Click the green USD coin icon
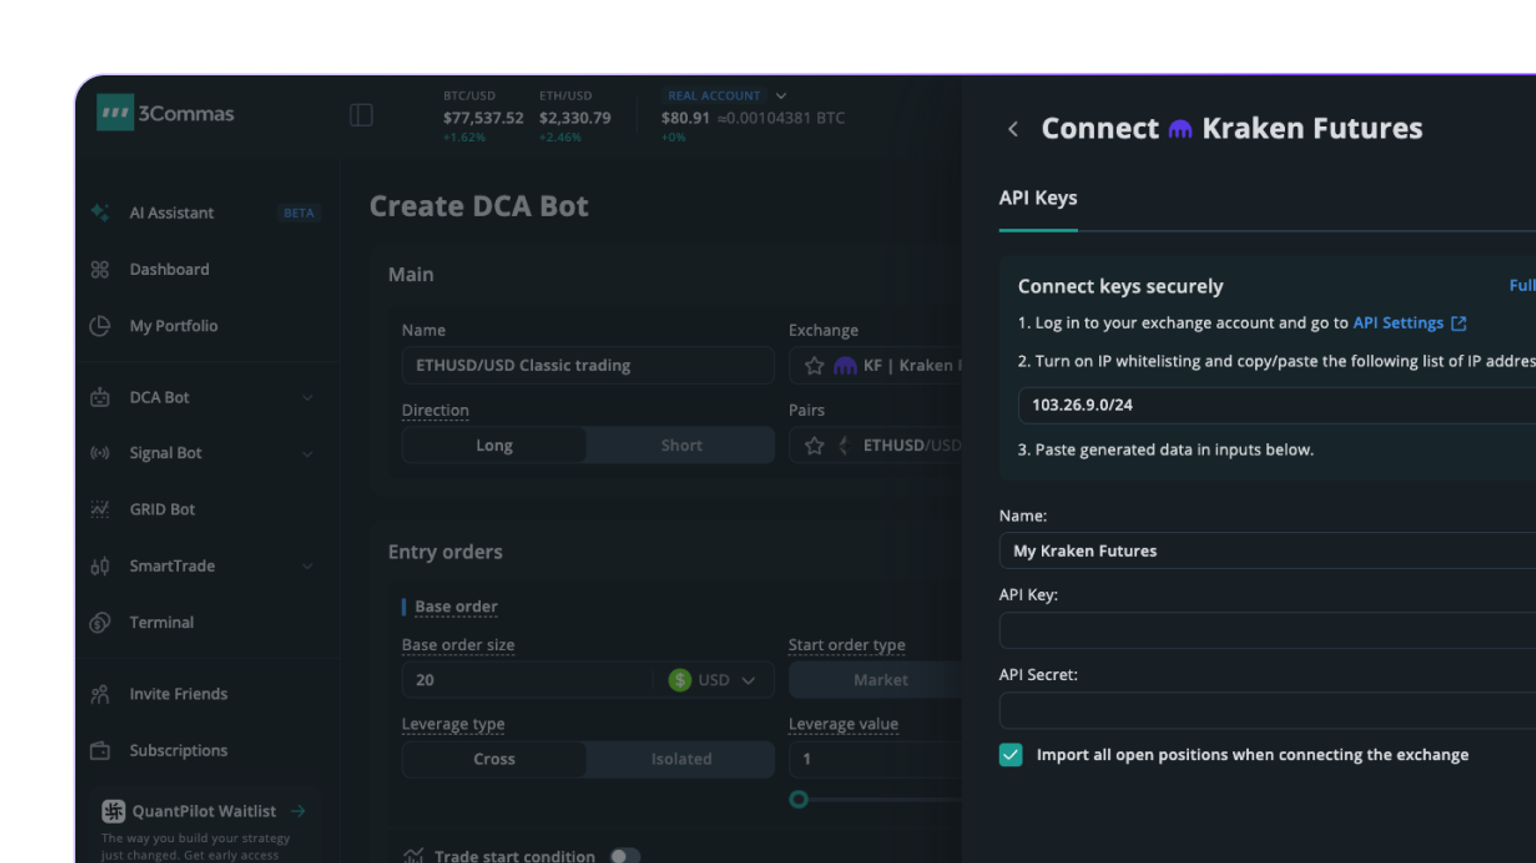Viewport: 1536px width, 863px height. [680, 680]
